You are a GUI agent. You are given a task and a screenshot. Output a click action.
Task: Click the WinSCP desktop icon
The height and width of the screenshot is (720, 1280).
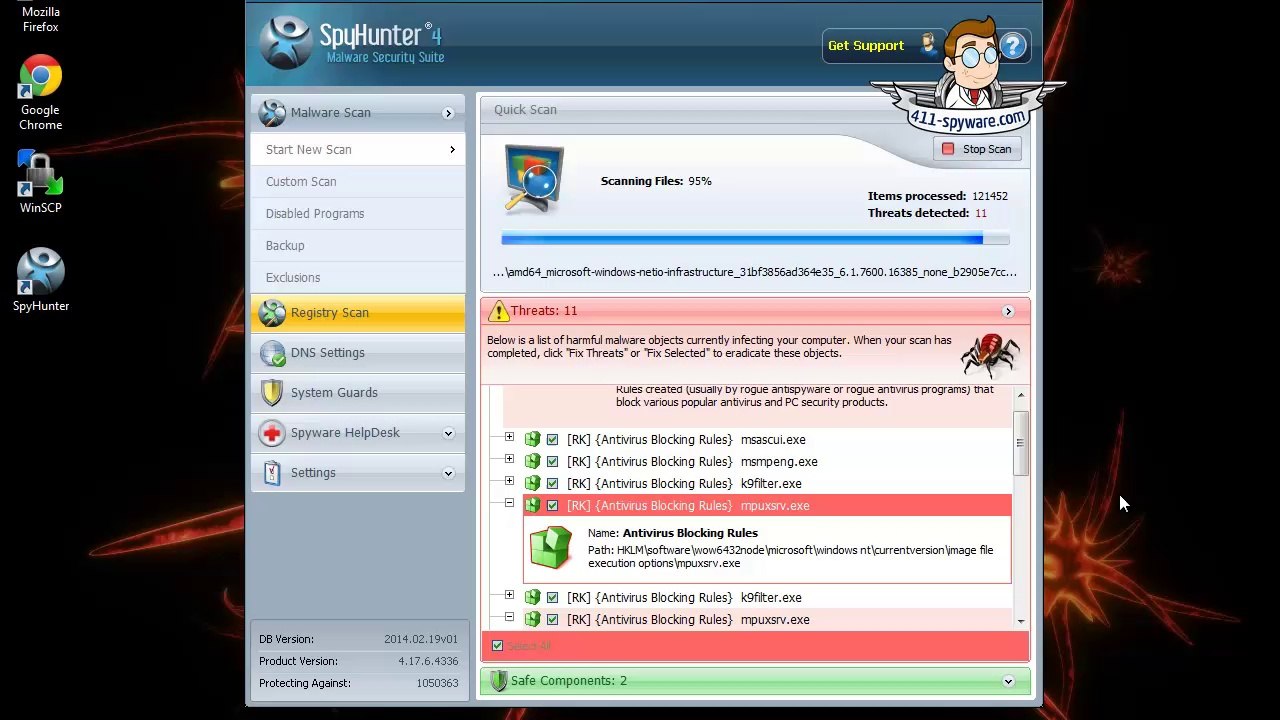pyautogui.click(x=41, y=183)
